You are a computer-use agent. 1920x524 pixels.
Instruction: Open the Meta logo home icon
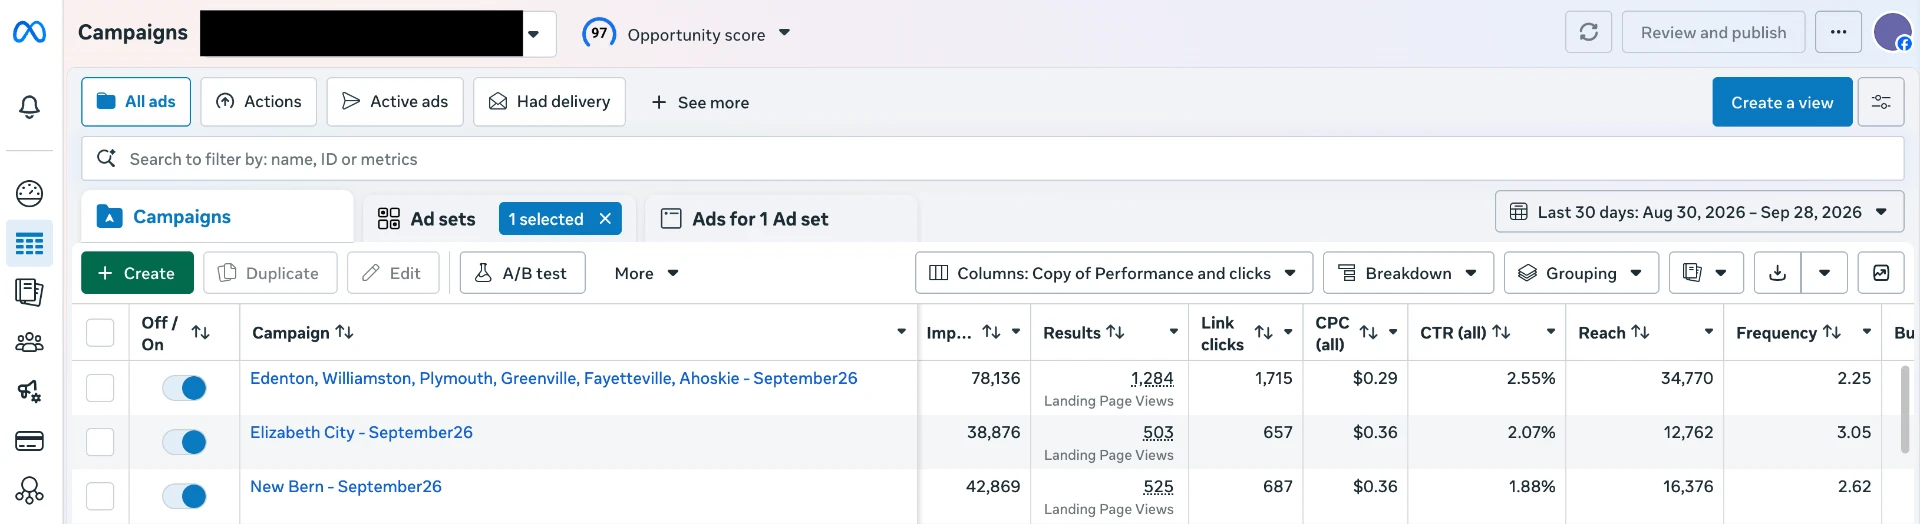(x=29, y=33)
